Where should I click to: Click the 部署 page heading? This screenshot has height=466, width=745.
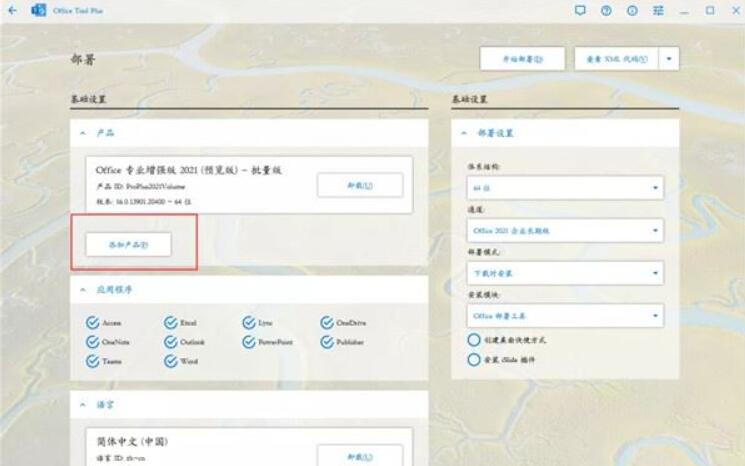click(83, 59)
